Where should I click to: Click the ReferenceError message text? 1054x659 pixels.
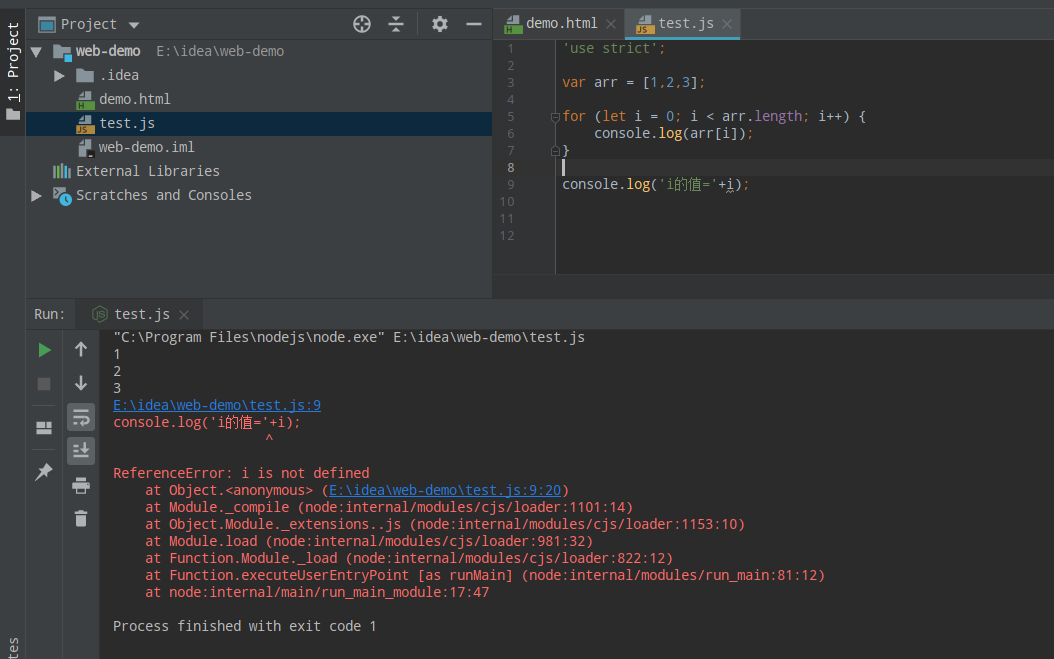coord(241,473)
